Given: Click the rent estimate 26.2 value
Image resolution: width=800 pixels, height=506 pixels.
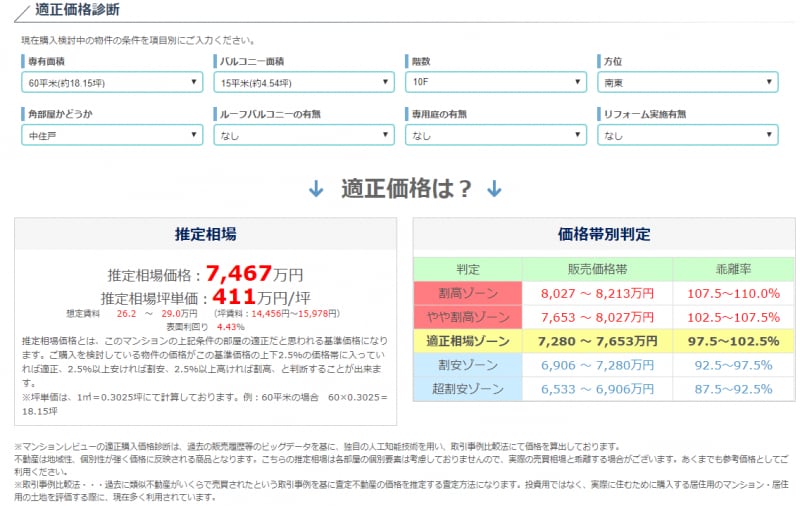Looking at the screenshot, I should coord(127,314).
